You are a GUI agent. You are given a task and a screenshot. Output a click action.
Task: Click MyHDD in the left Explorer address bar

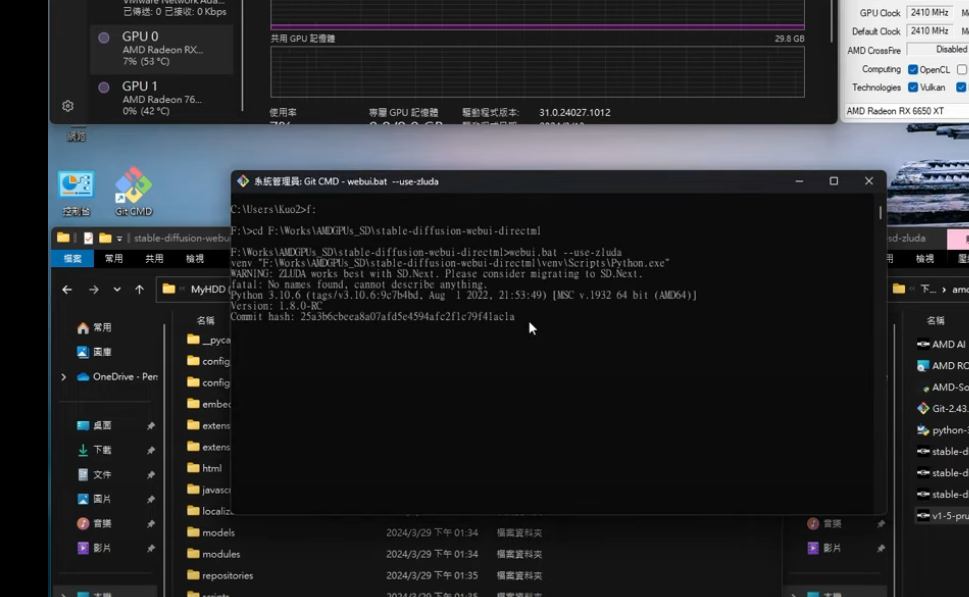coord(208,289)
